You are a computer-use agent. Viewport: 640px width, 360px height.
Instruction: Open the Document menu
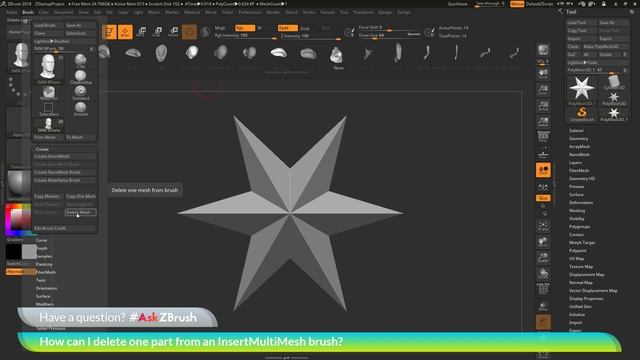[x=64, y=12]
